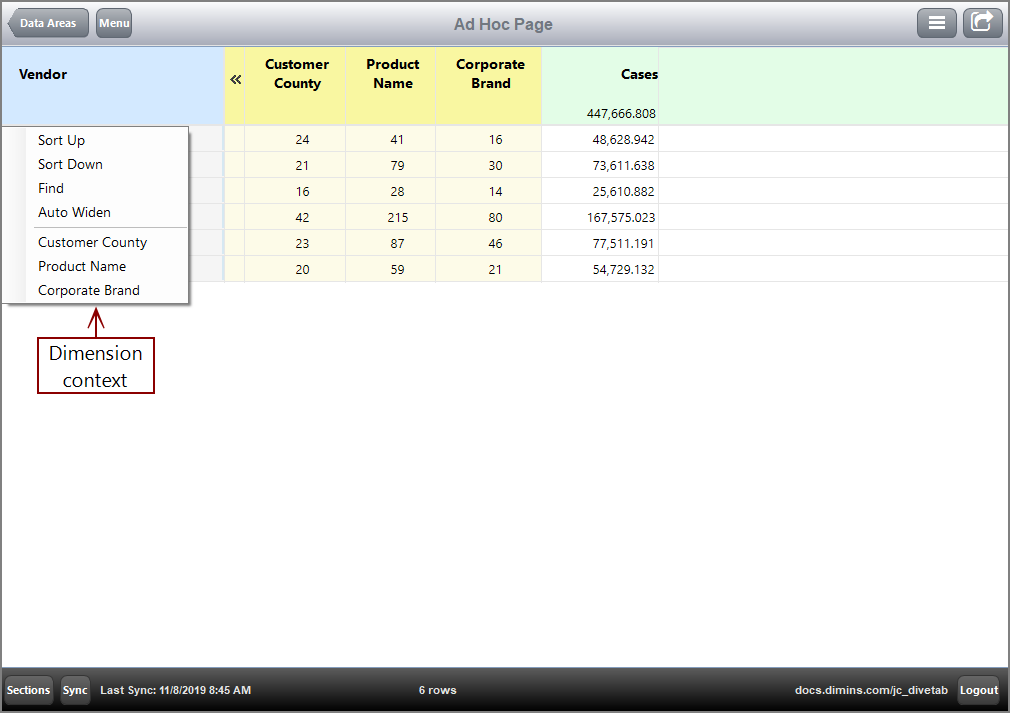Screen dimensions: 1010x713
Task: Click the "Customer County" column header
Action: click(296, 74)
